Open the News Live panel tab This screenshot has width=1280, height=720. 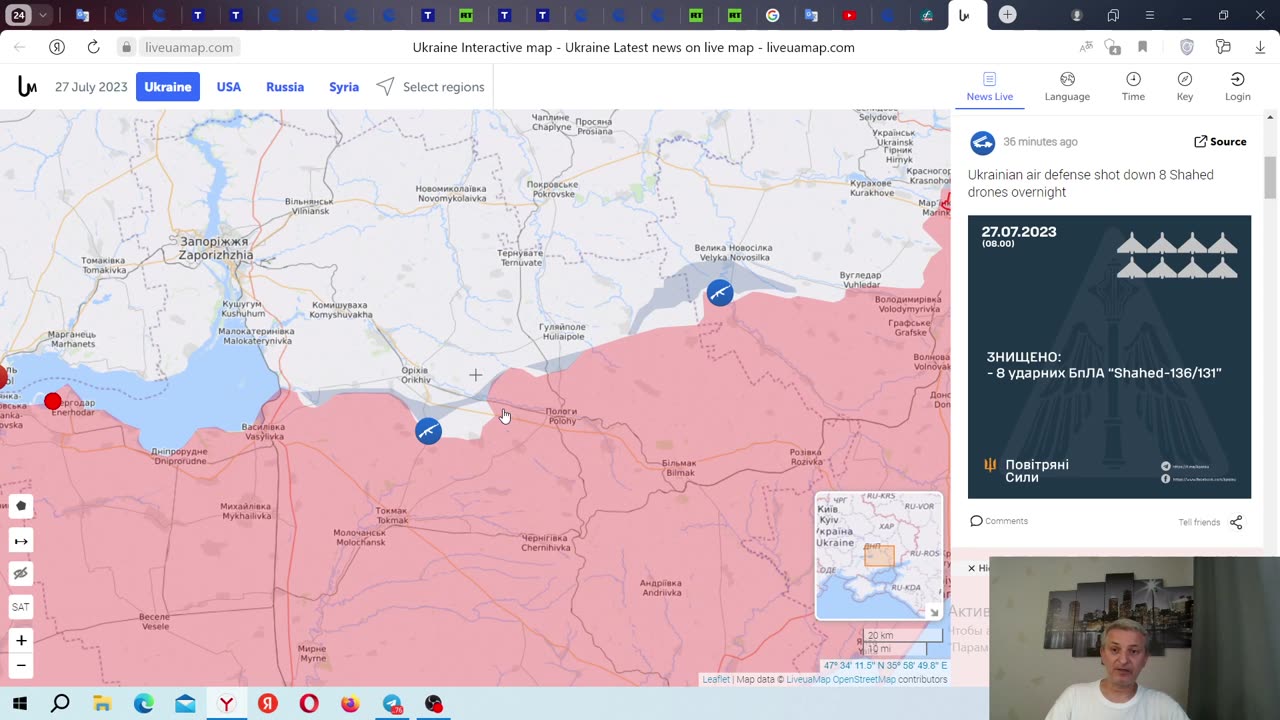pos(990,87)
